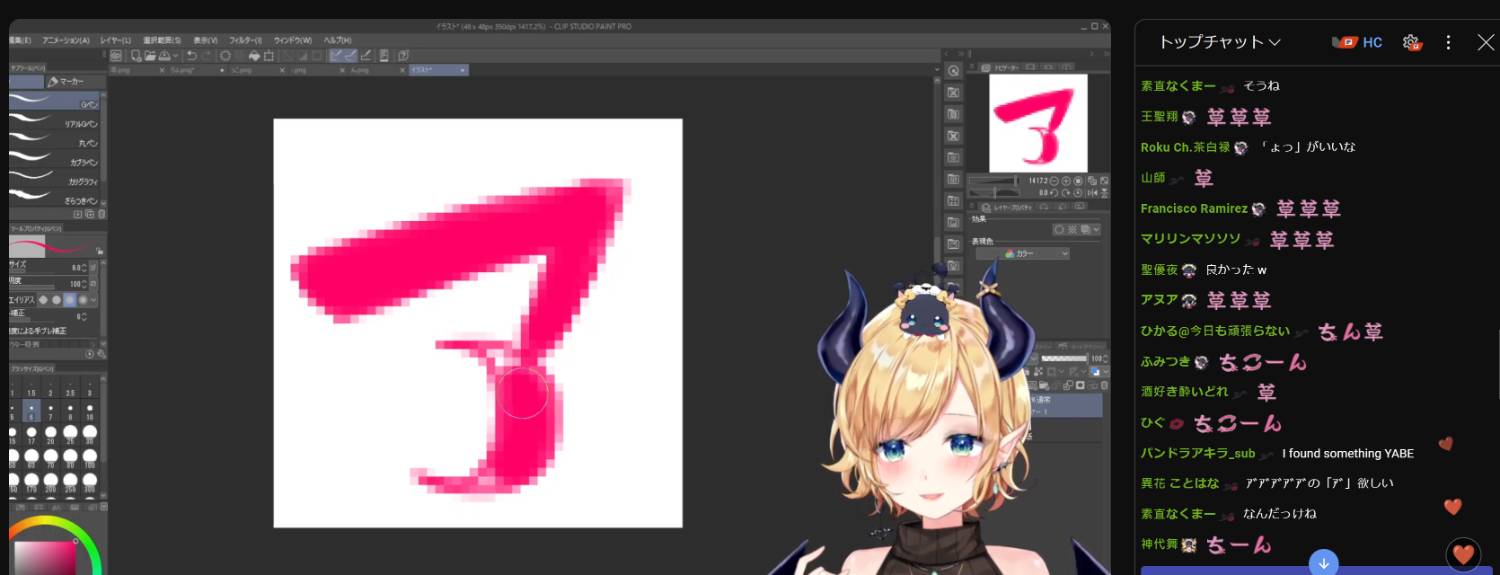The height and width of the screenshot is (575, 1500).
Task: Click the chat settings gear icon
Action: tap(1411, 42)
